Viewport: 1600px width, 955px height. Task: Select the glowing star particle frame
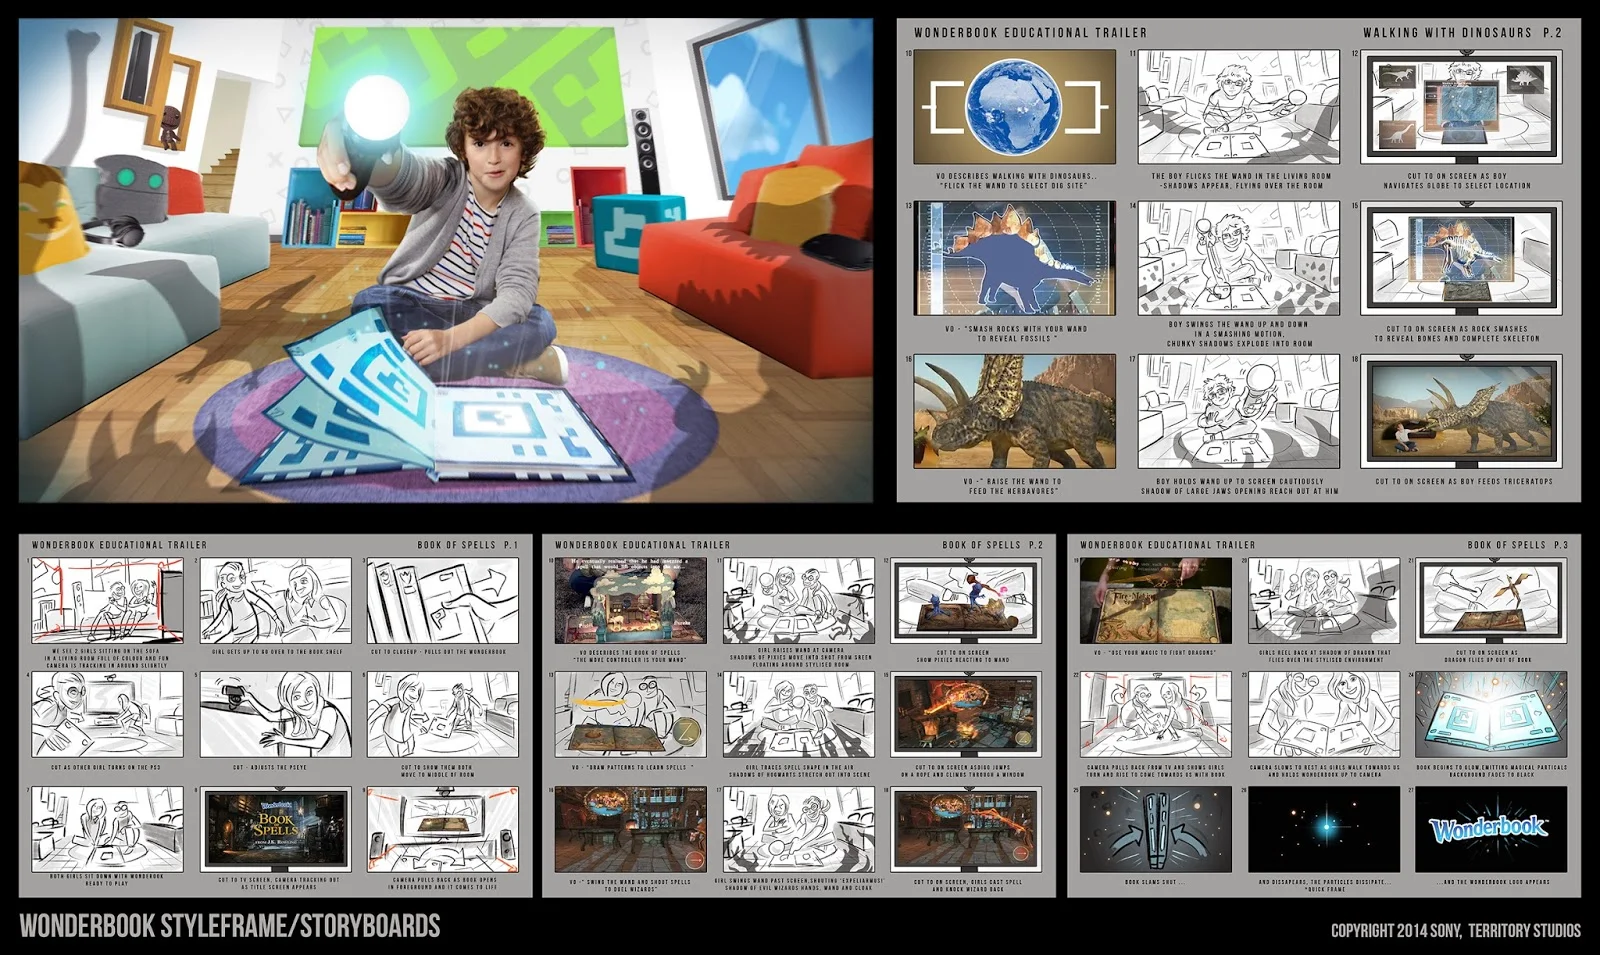[1324, 829]
